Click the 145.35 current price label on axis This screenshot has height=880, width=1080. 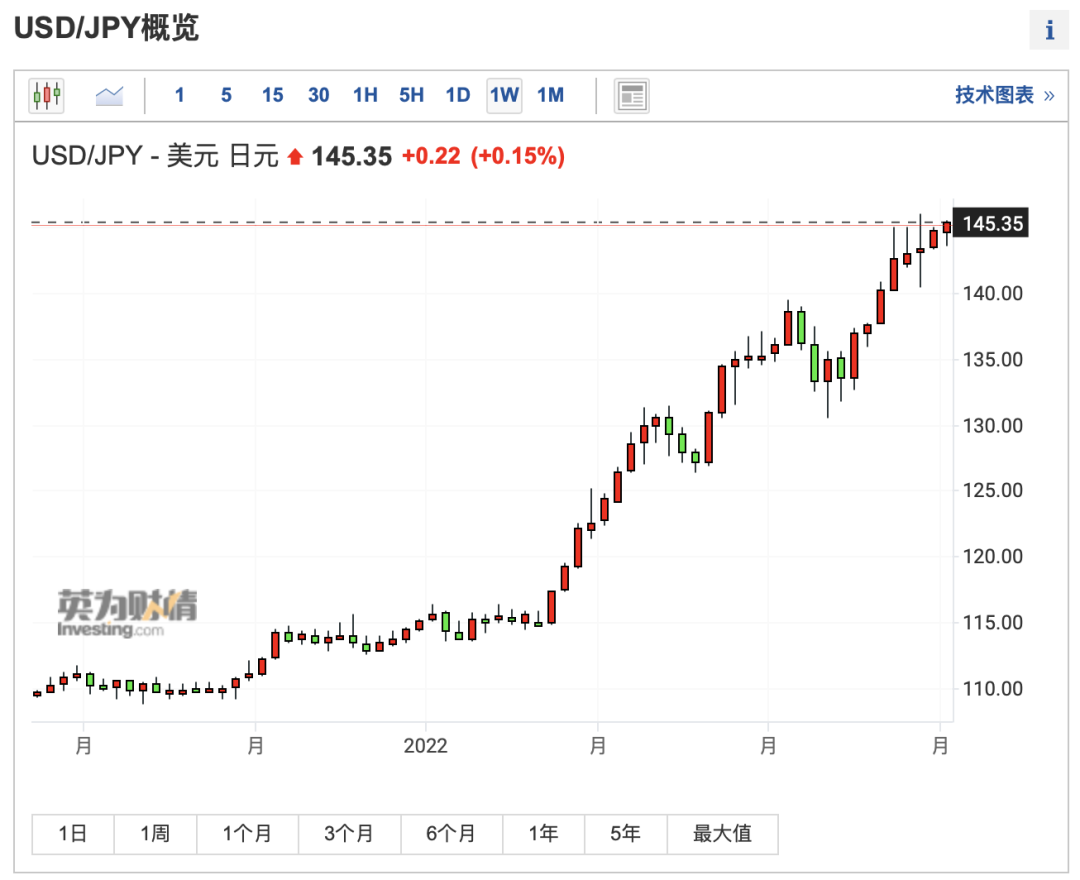point(990,223)
